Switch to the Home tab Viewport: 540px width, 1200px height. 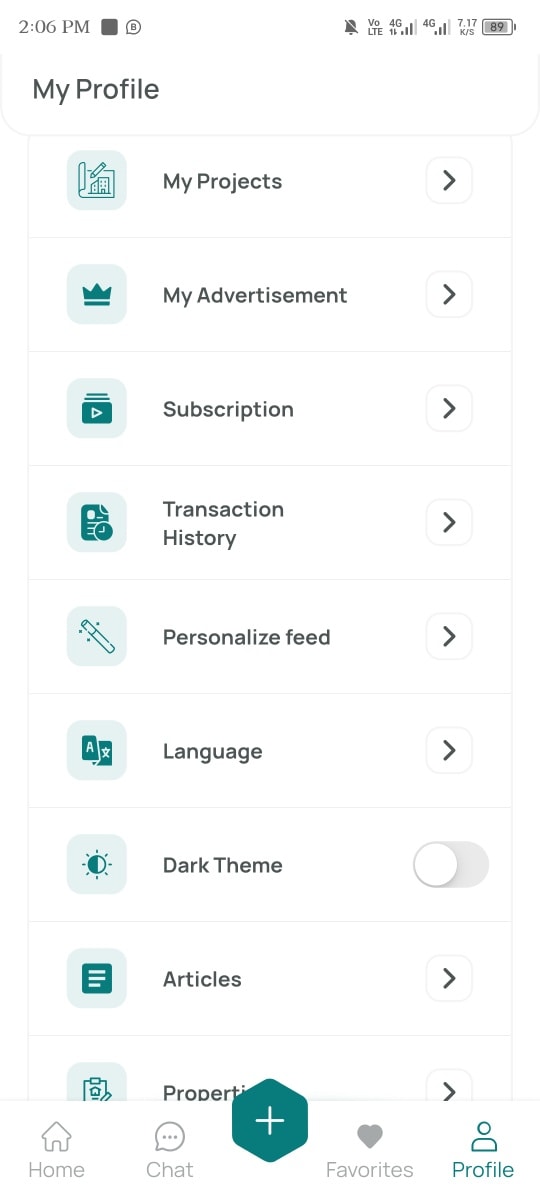[x=56, y=1151]
